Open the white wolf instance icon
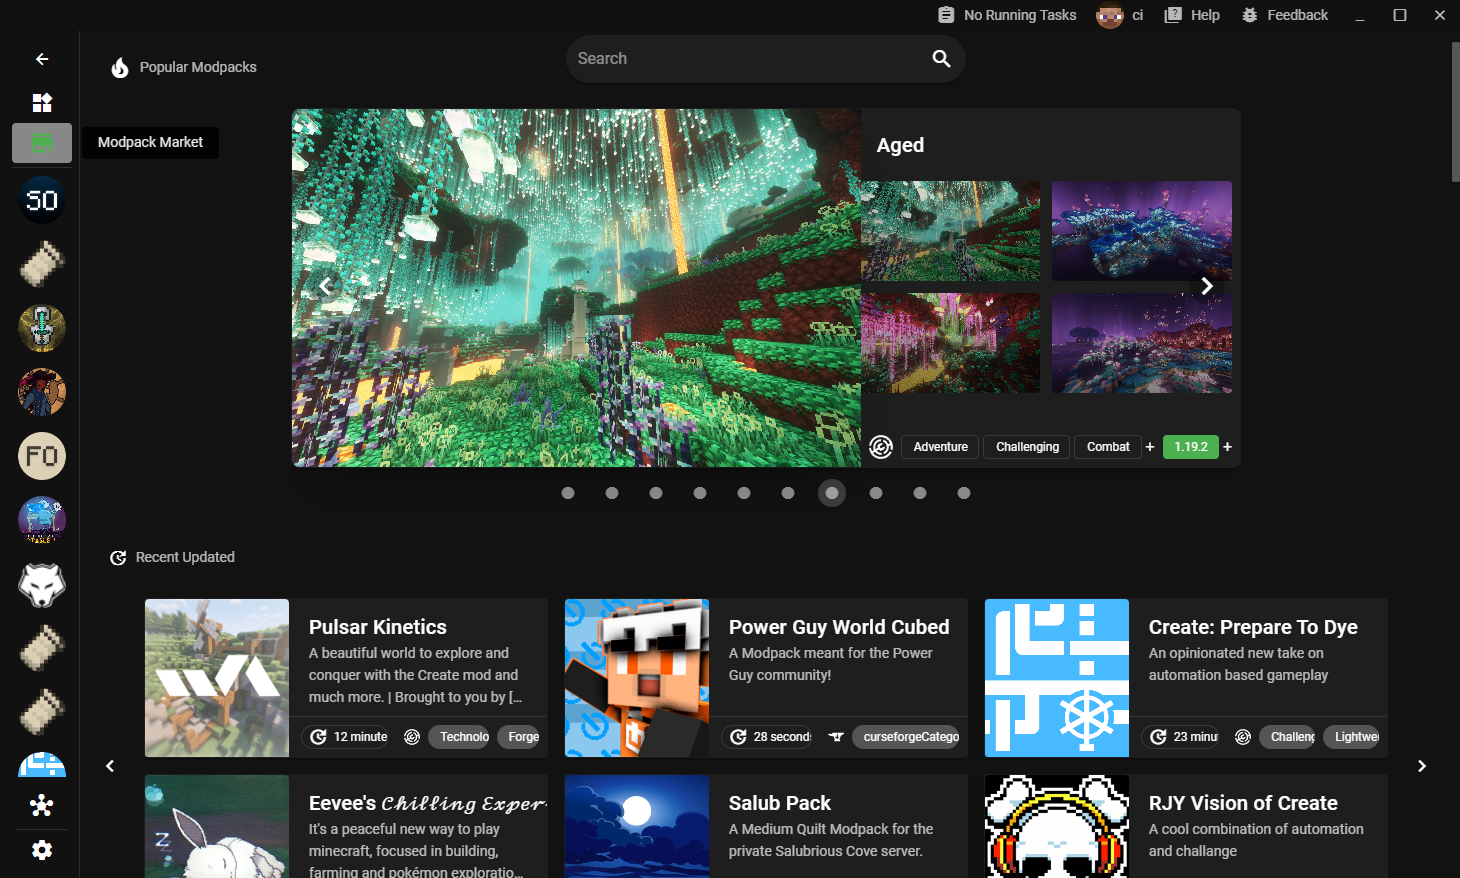The height and width of the screenshot is (878, 1460). (42, 584)
